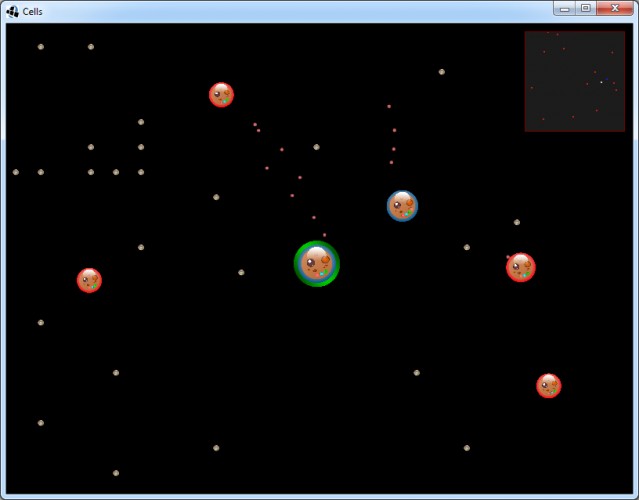Click the red cell right of the blue cell
The height and width of the screenshot is (500, 639).
click(521, 267)
